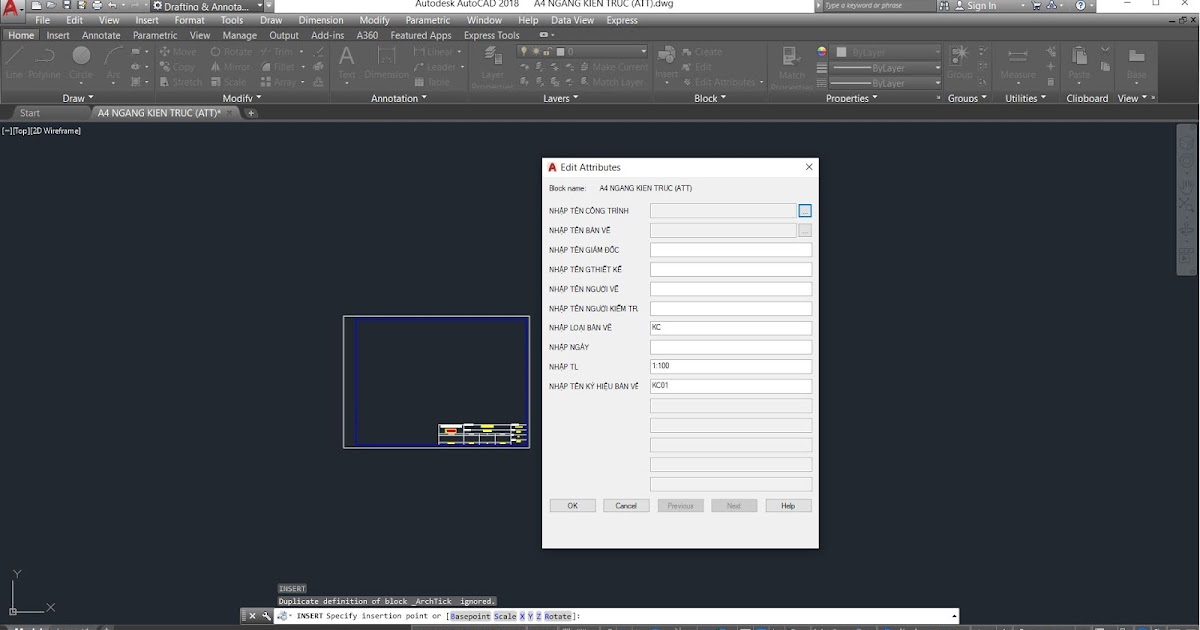
Task: Click the Help question mark icon
Action: click(x=1081, y=6)
